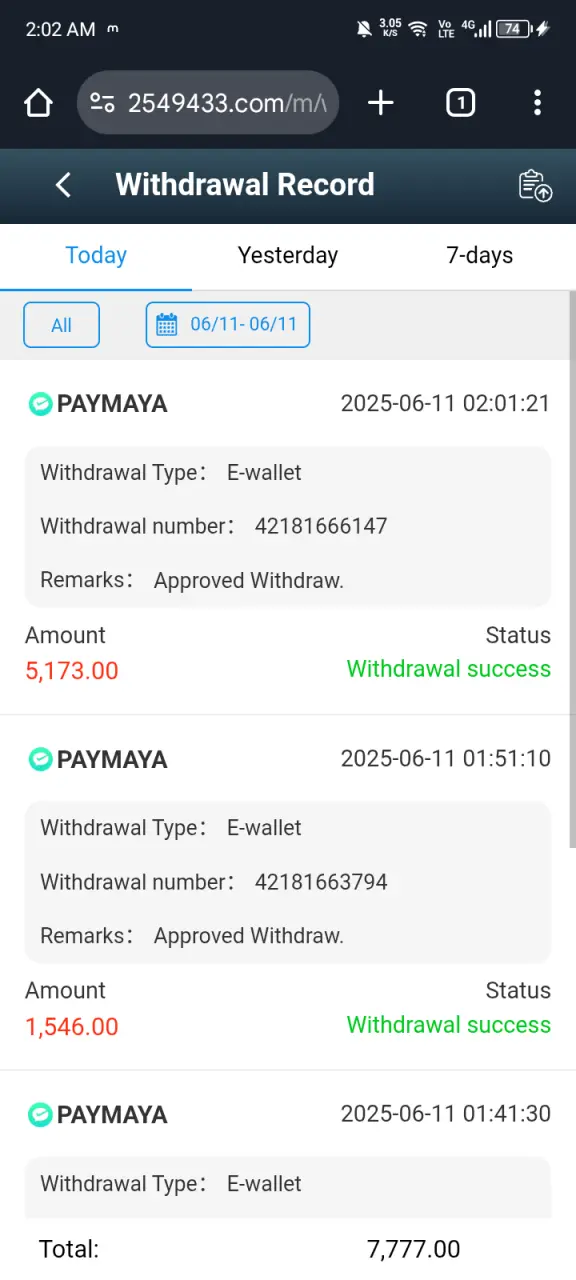Tap withdrawal number 42181663794

[x=321, y=882]
